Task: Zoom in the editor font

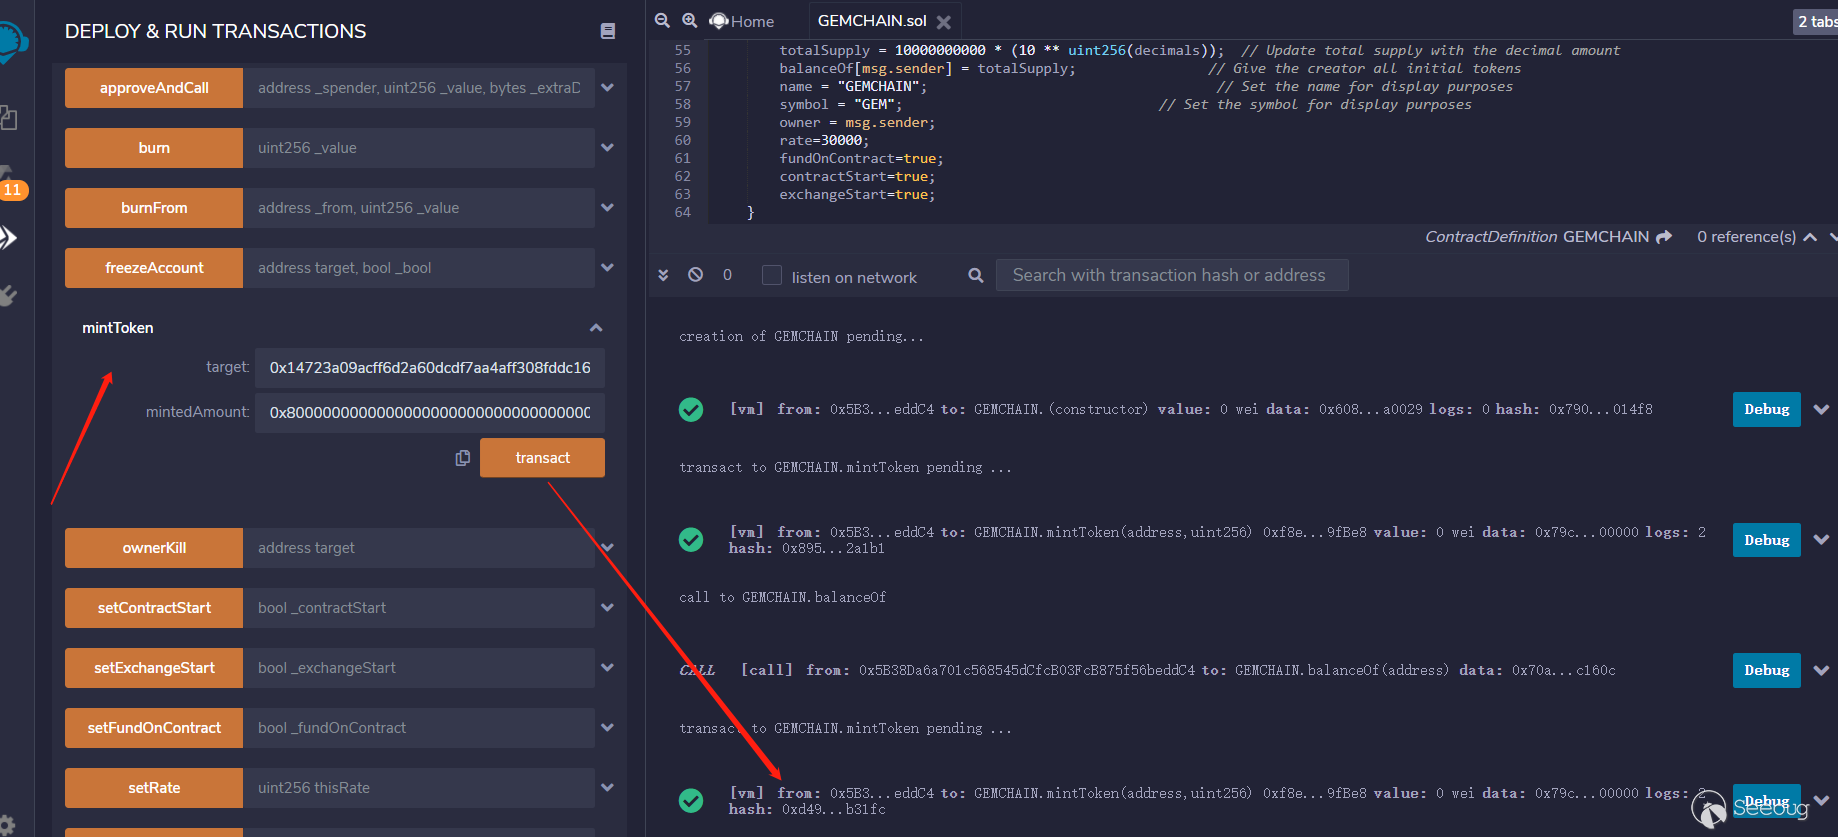Action: (x=689, y=21)
